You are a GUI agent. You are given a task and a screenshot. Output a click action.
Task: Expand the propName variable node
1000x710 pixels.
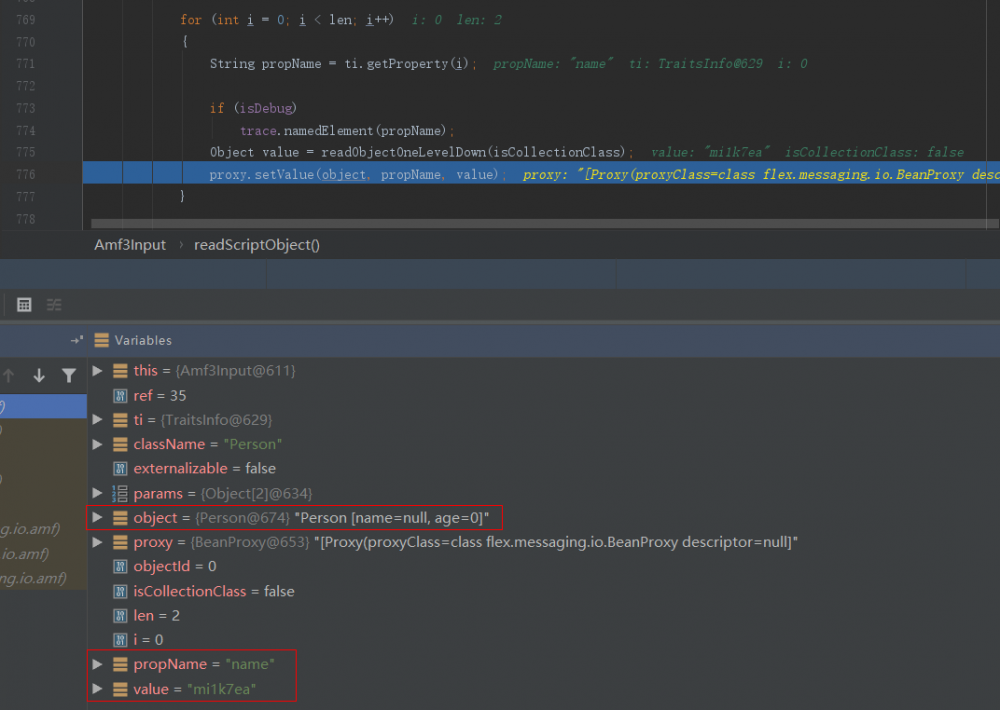click(98, 664)
